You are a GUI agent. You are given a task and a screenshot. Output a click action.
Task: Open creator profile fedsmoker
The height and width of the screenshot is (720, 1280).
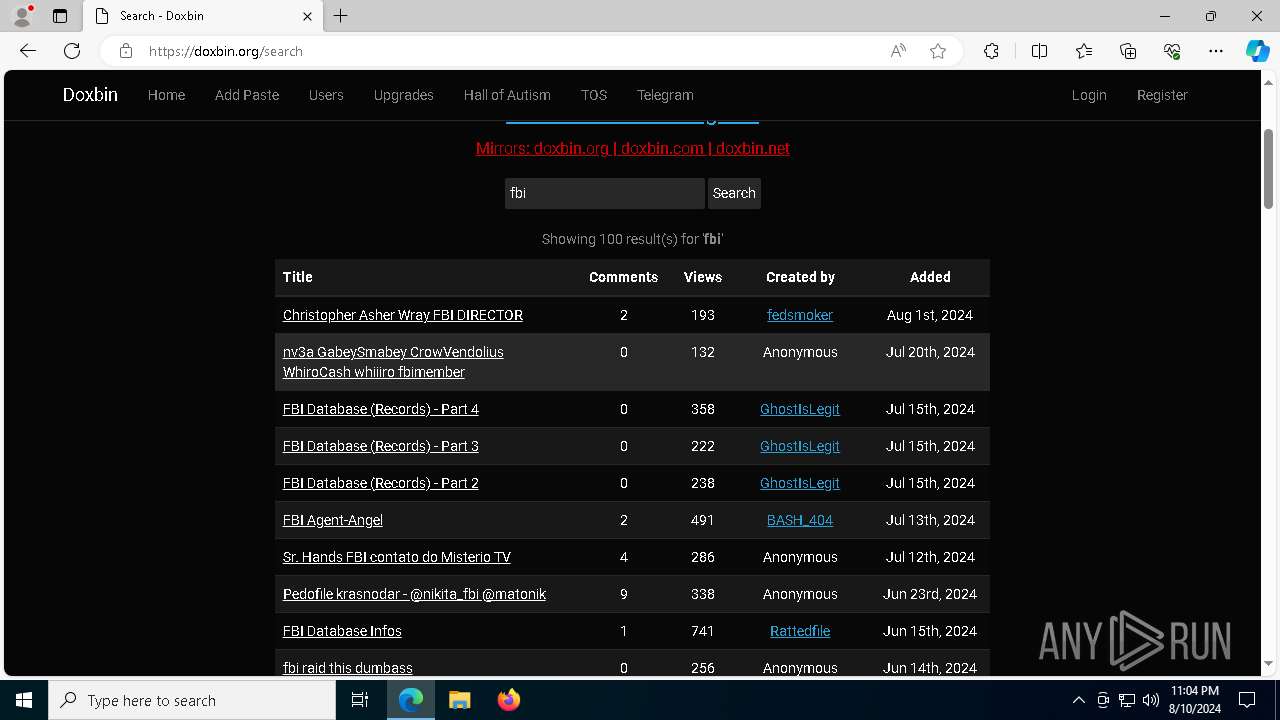pos(800,315)
